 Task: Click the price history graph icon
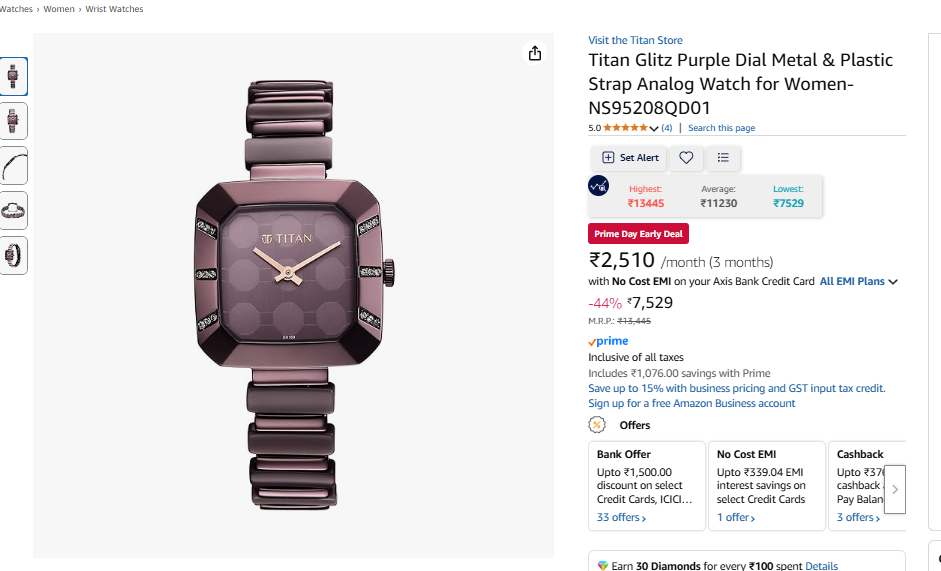coord(599,186)
